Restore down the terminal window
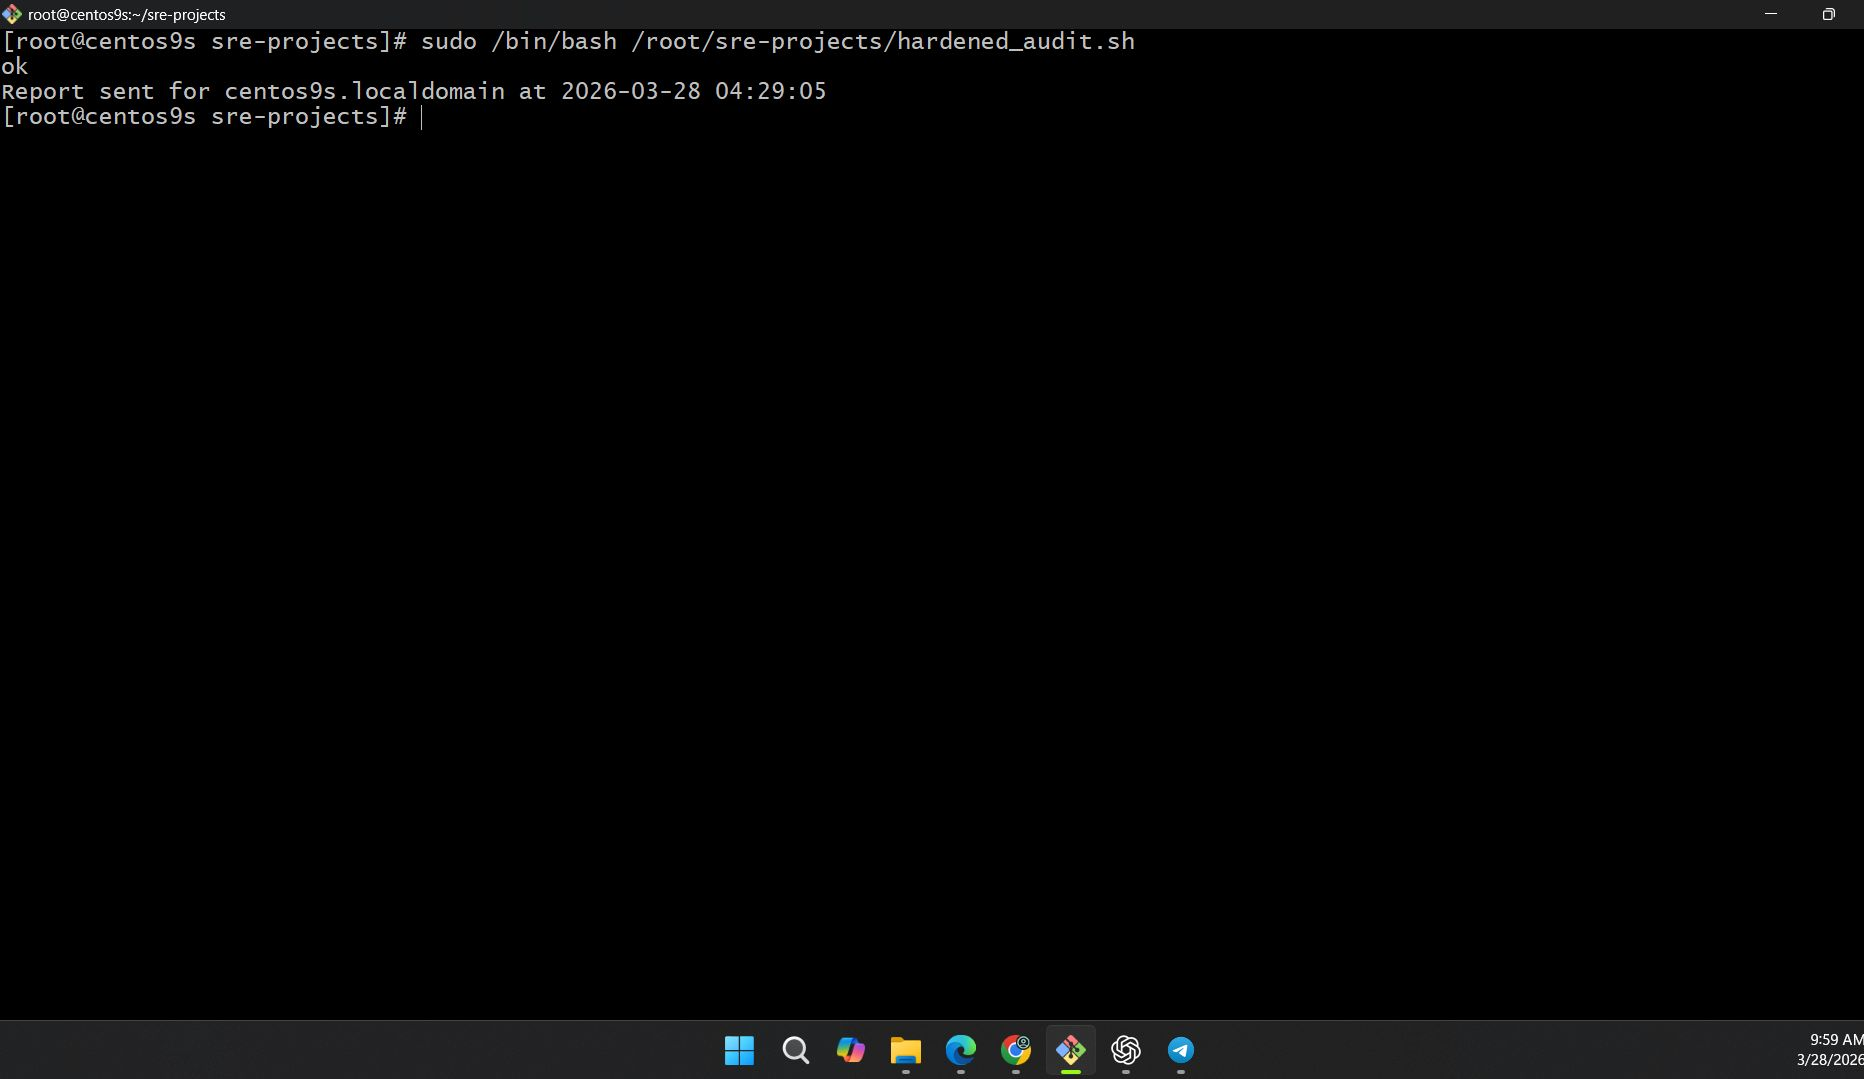This screenshot has width=1864, height=1079. (x=1828, y=14)
